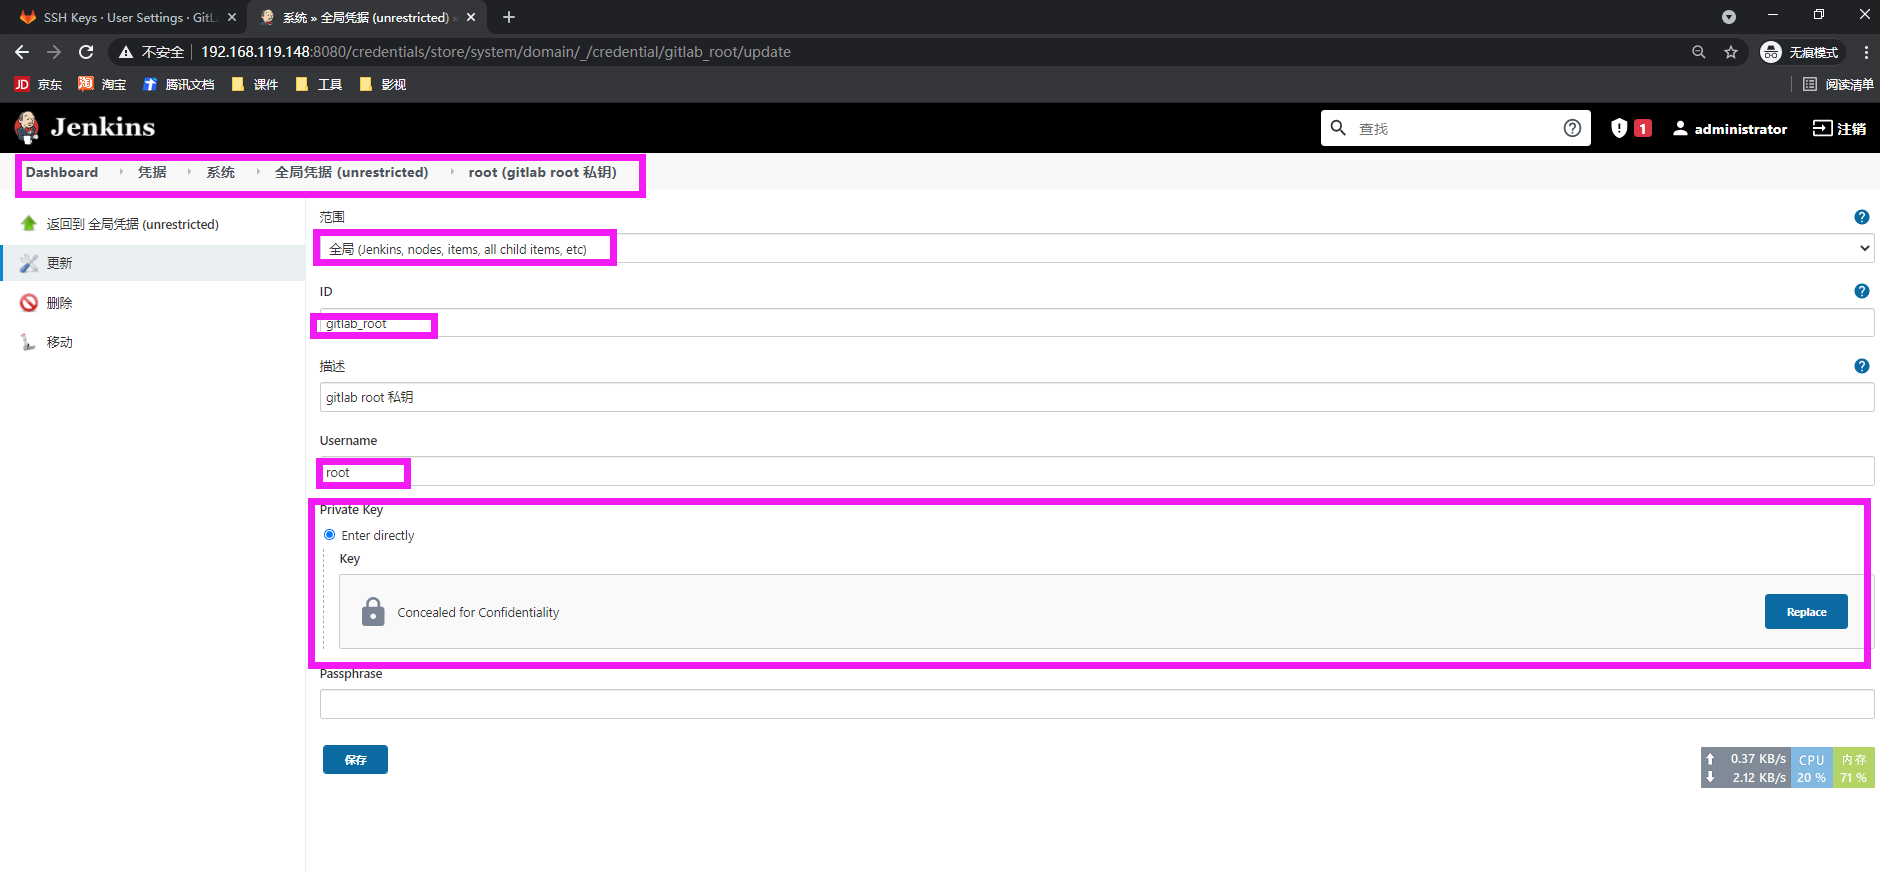Click the Dashboard breadcrumb link
1880x872 pixels.
click(62, 172)
